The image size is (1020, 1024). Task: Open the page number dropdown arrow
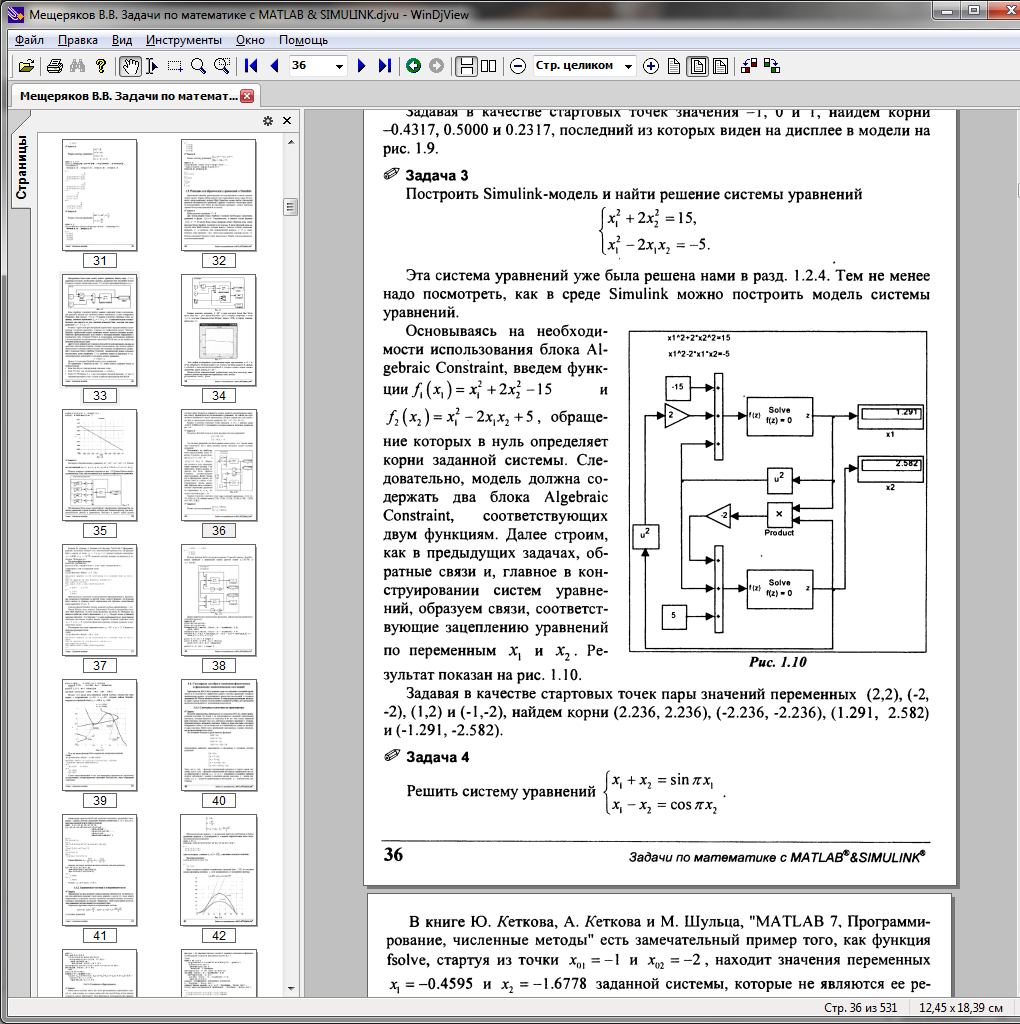click(340, 66)
